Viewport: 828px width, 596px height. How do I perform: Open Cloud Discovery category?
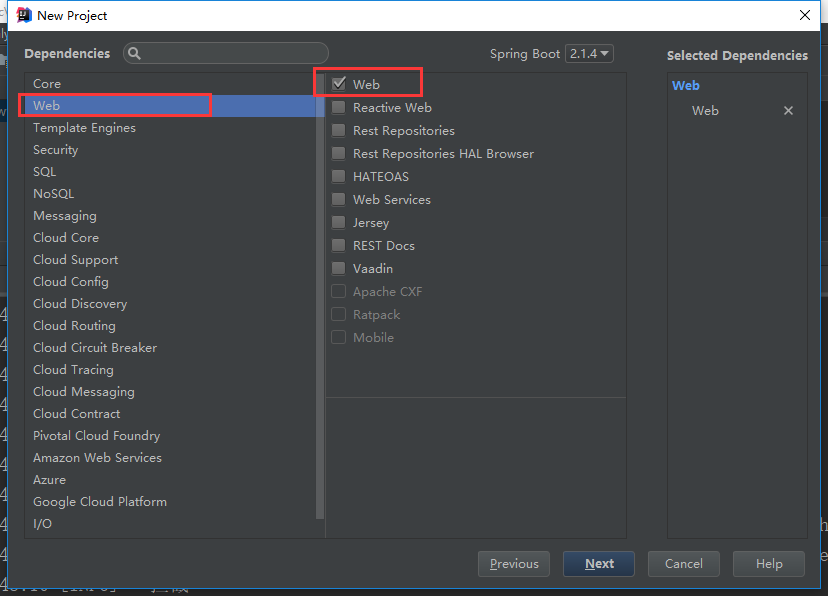click(x=170, y=304)
